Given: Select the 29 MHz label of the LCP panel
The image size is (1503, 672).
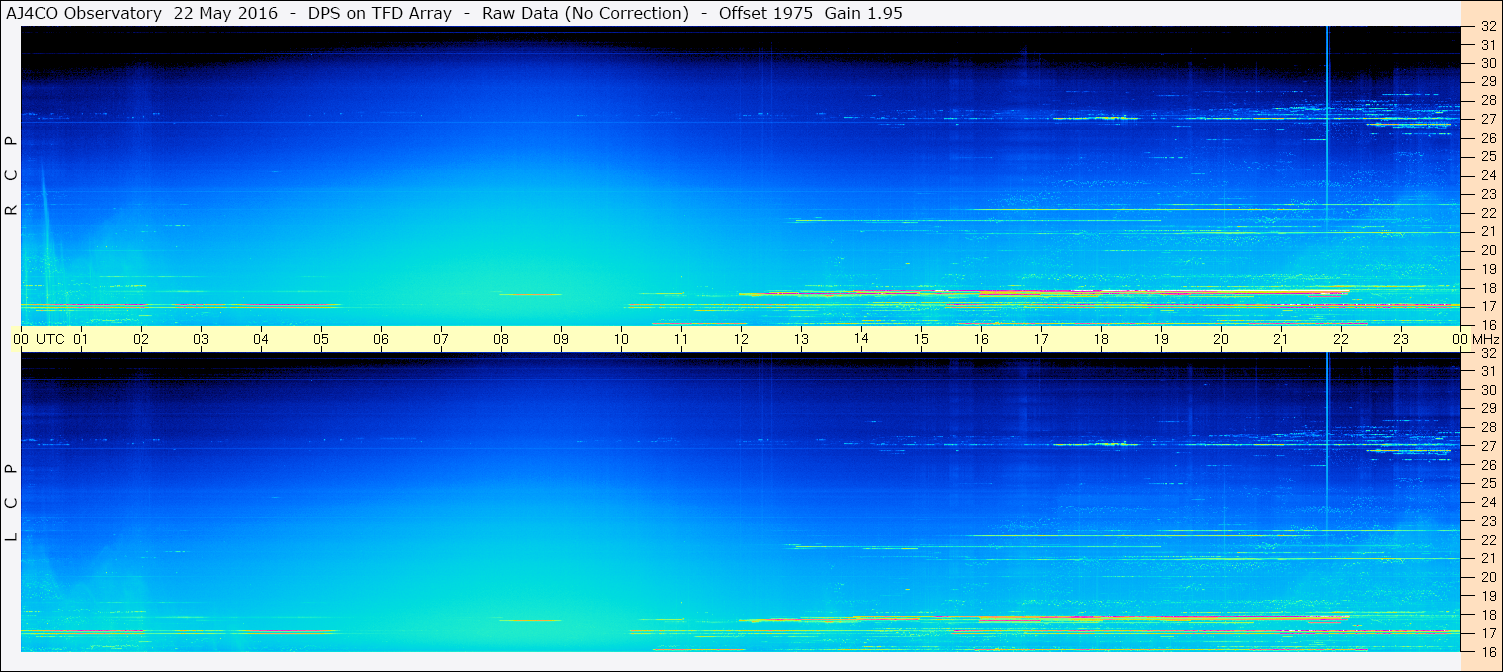Looking at the screenshot, I should pyautogui.click(x=1488, y=408).
